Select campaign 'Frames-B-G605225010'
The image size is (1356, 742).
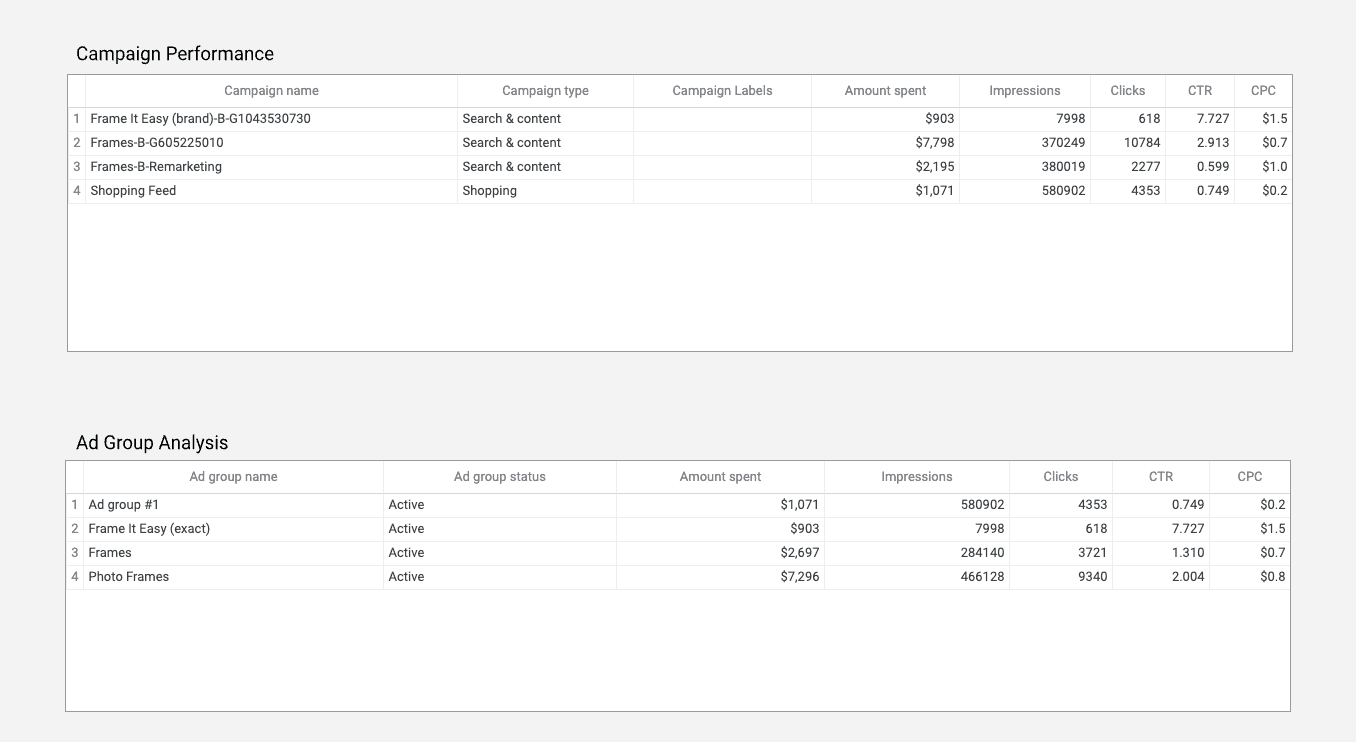point(157,143)
